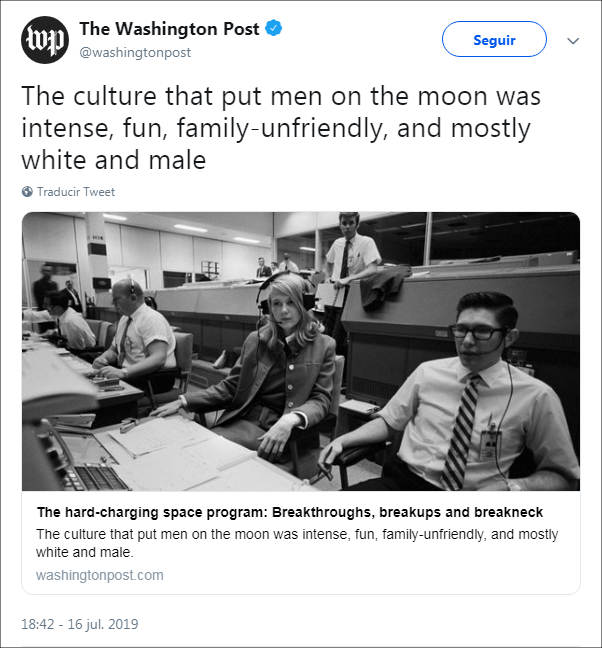Click the @washingtonpost handle

[x=135, y=52]
